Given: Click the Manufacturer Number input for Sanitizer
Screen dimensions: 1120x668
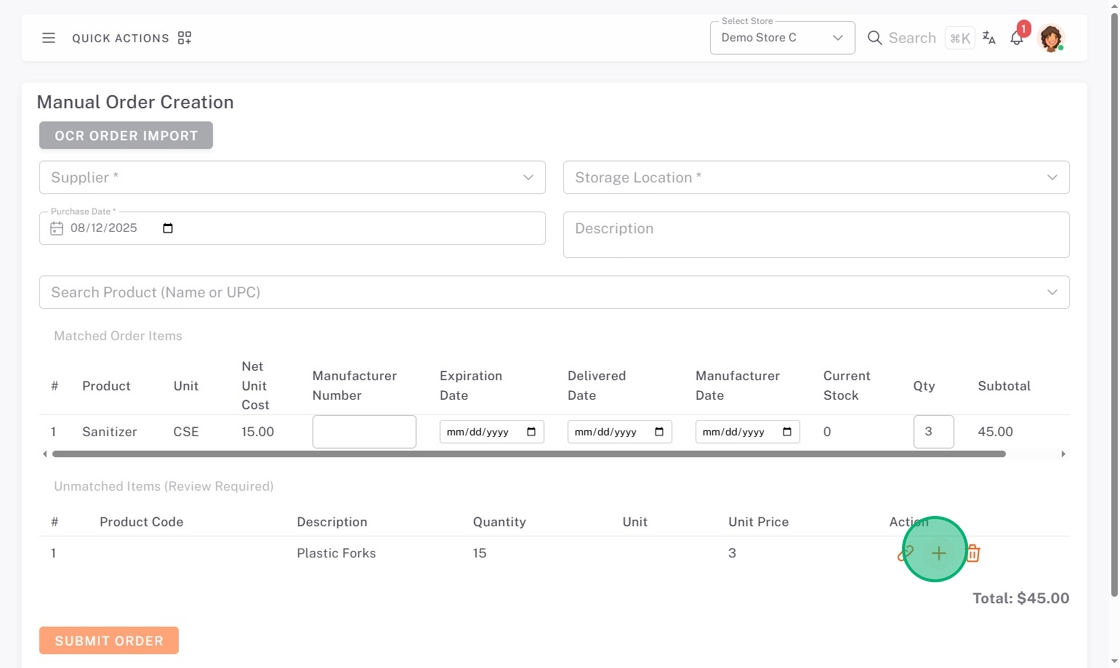Looking at the screenshot, I should 364,432.
